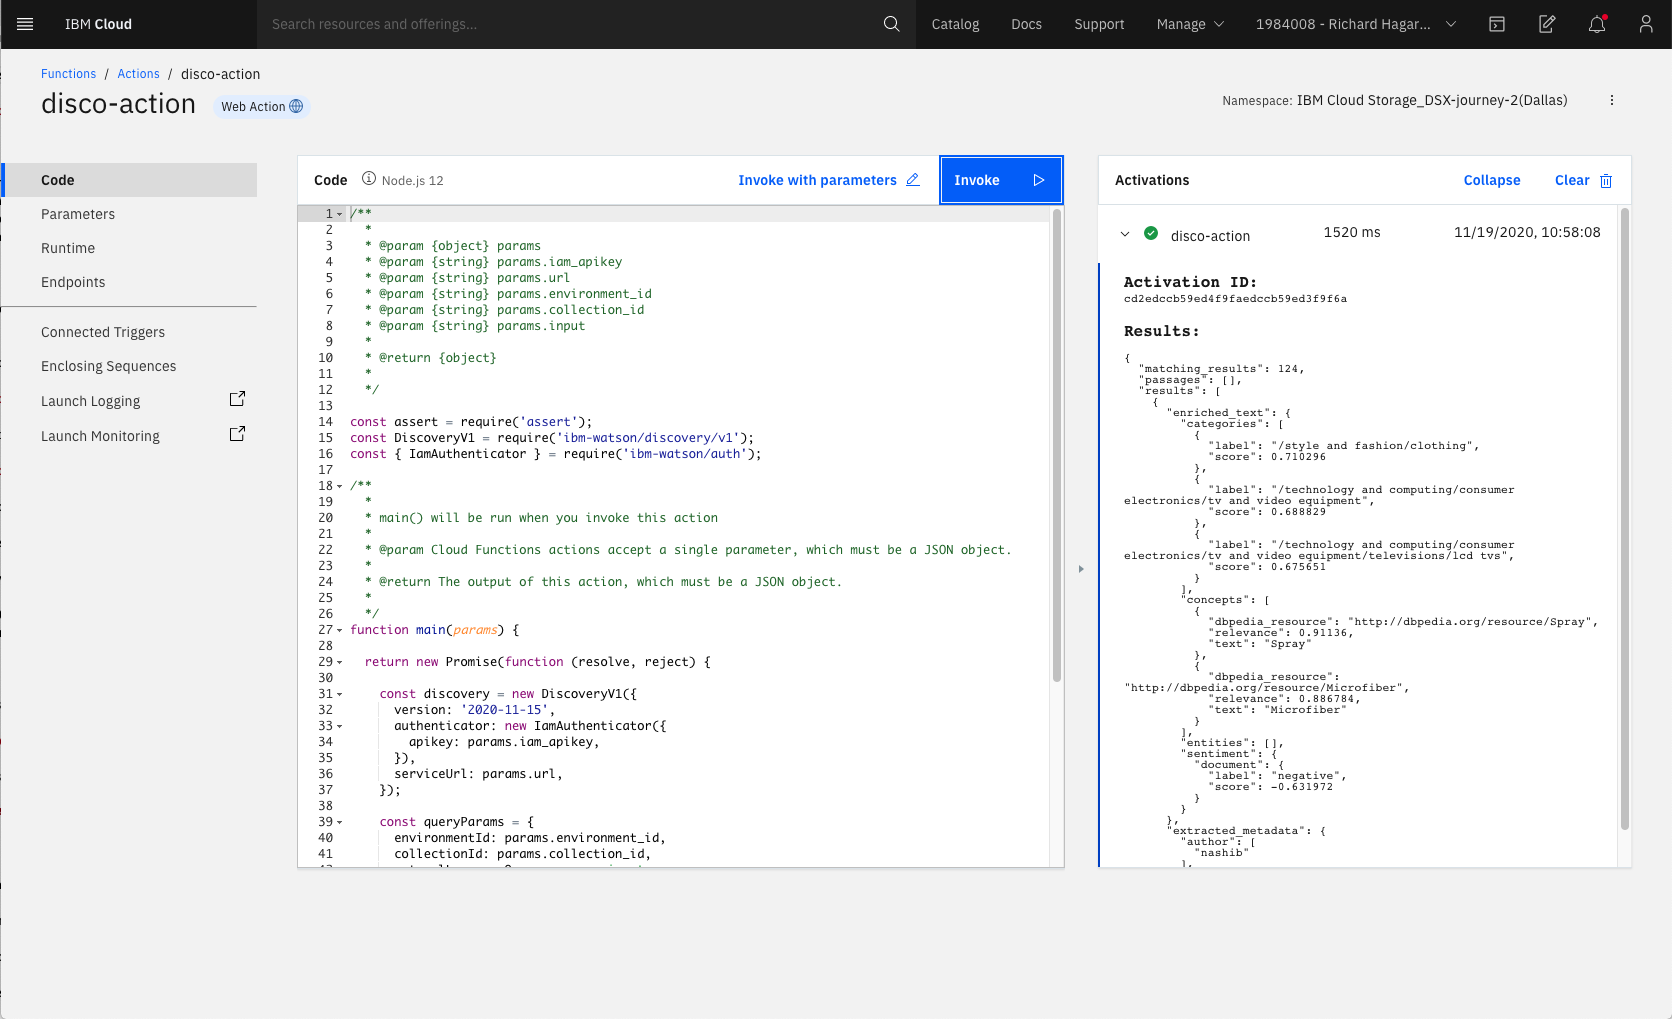Click the activation ID value
This screenshot has height=1019, width=1672.
coord(1235,299)
